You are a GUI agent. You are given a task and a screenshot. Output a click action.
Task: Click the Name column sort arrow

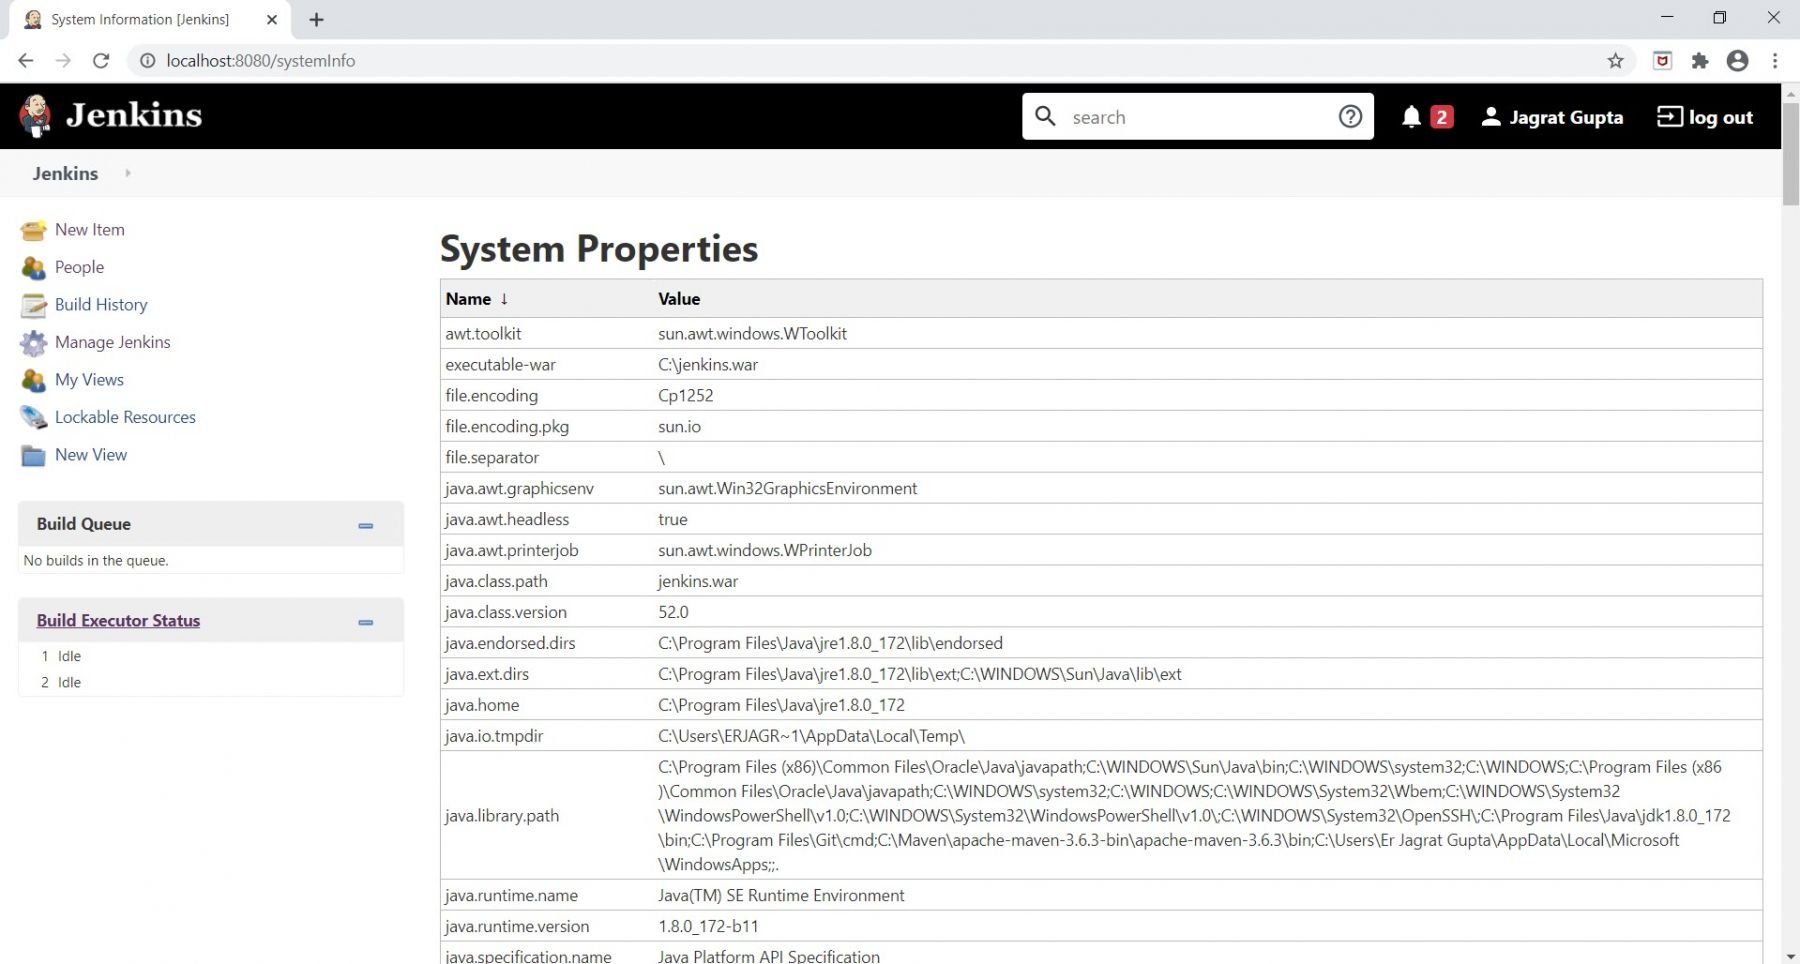(x=504, y=298)
